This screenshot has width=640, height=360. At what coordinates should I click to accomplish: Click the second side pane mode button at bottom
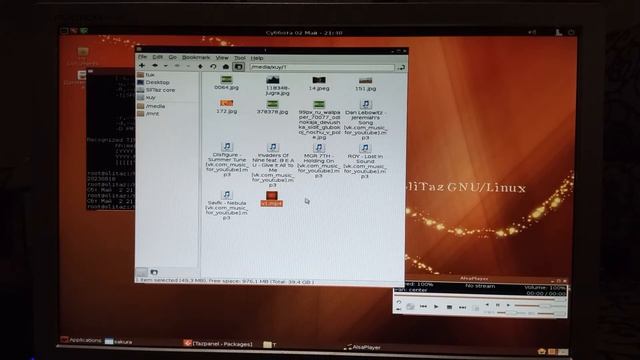(x=154, y=272)
